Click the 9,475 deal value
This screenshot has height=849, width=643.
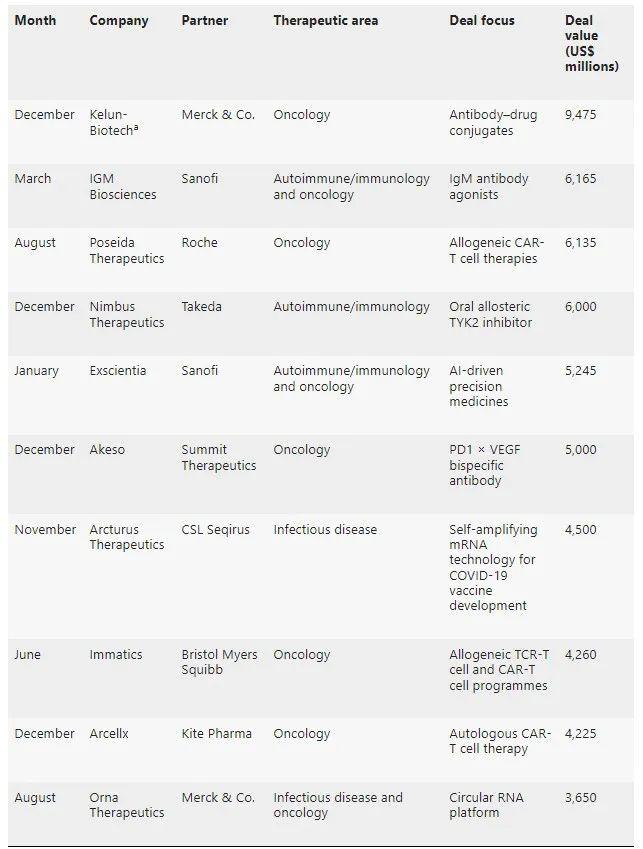click(x=580, y=115)
